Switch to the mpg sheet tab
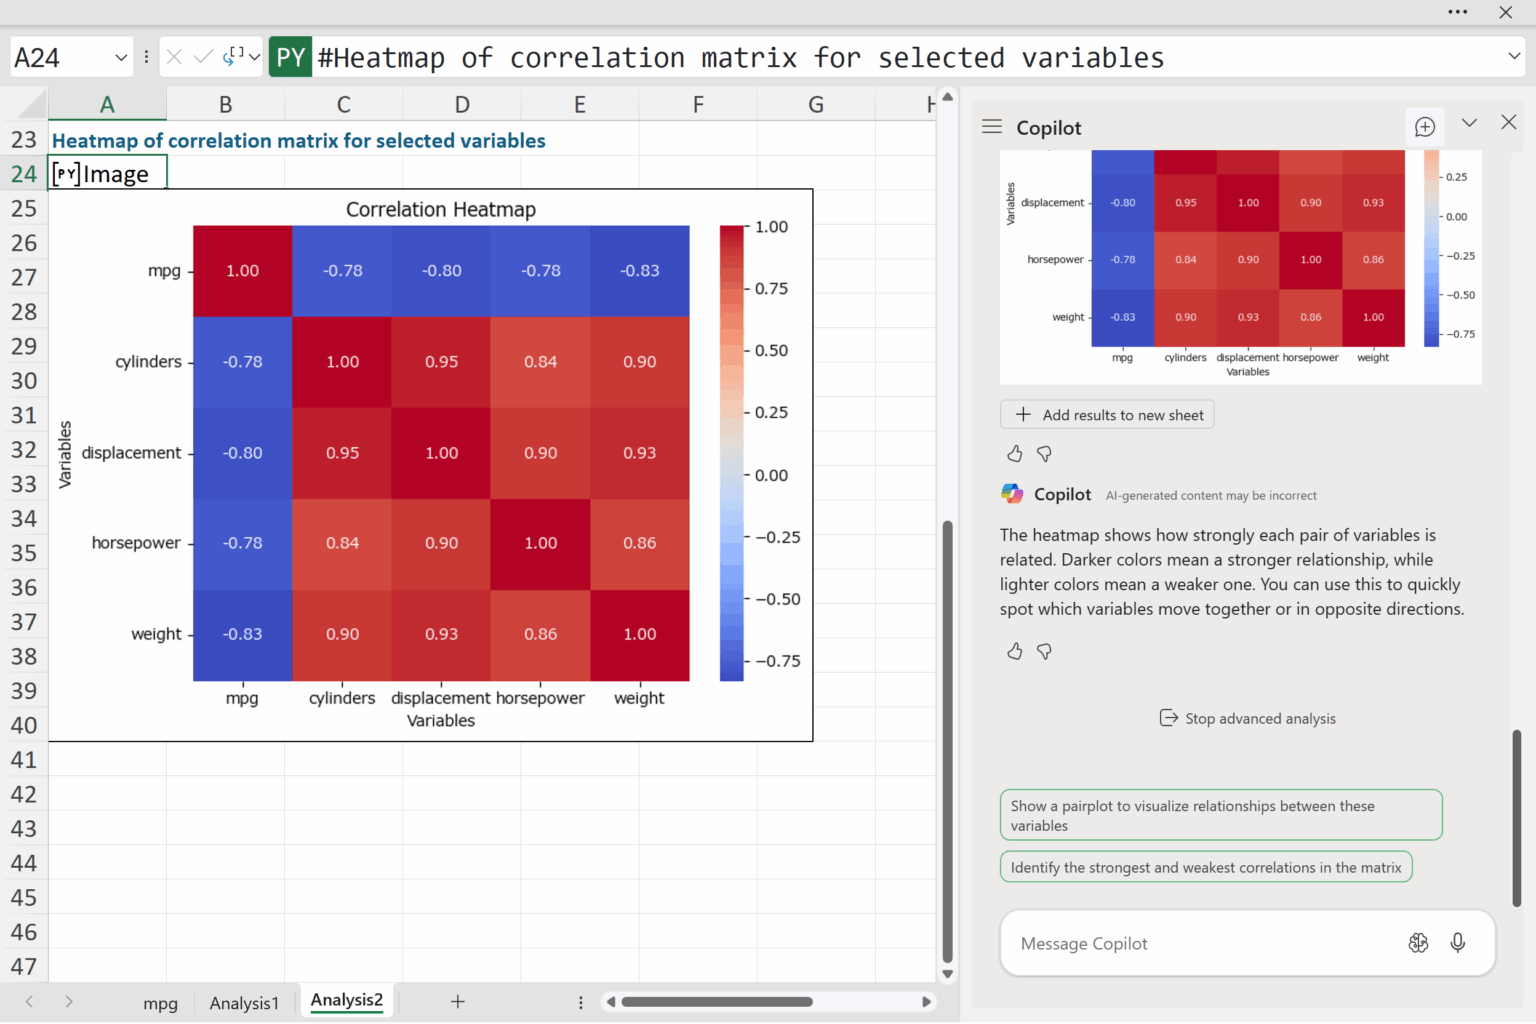Viewport: 1536px width, 1024px height. (x=160, y=1003)
